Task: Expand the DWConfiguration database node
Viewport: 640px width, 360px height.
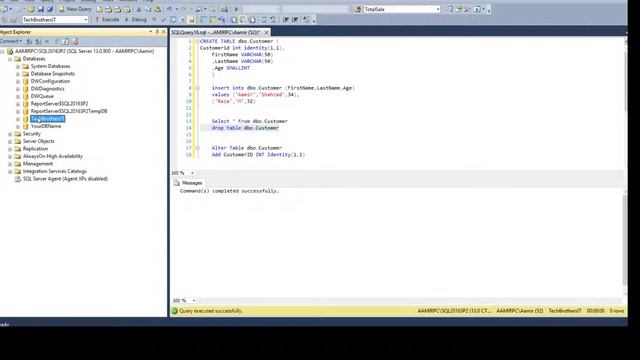Action: (18, 81)
